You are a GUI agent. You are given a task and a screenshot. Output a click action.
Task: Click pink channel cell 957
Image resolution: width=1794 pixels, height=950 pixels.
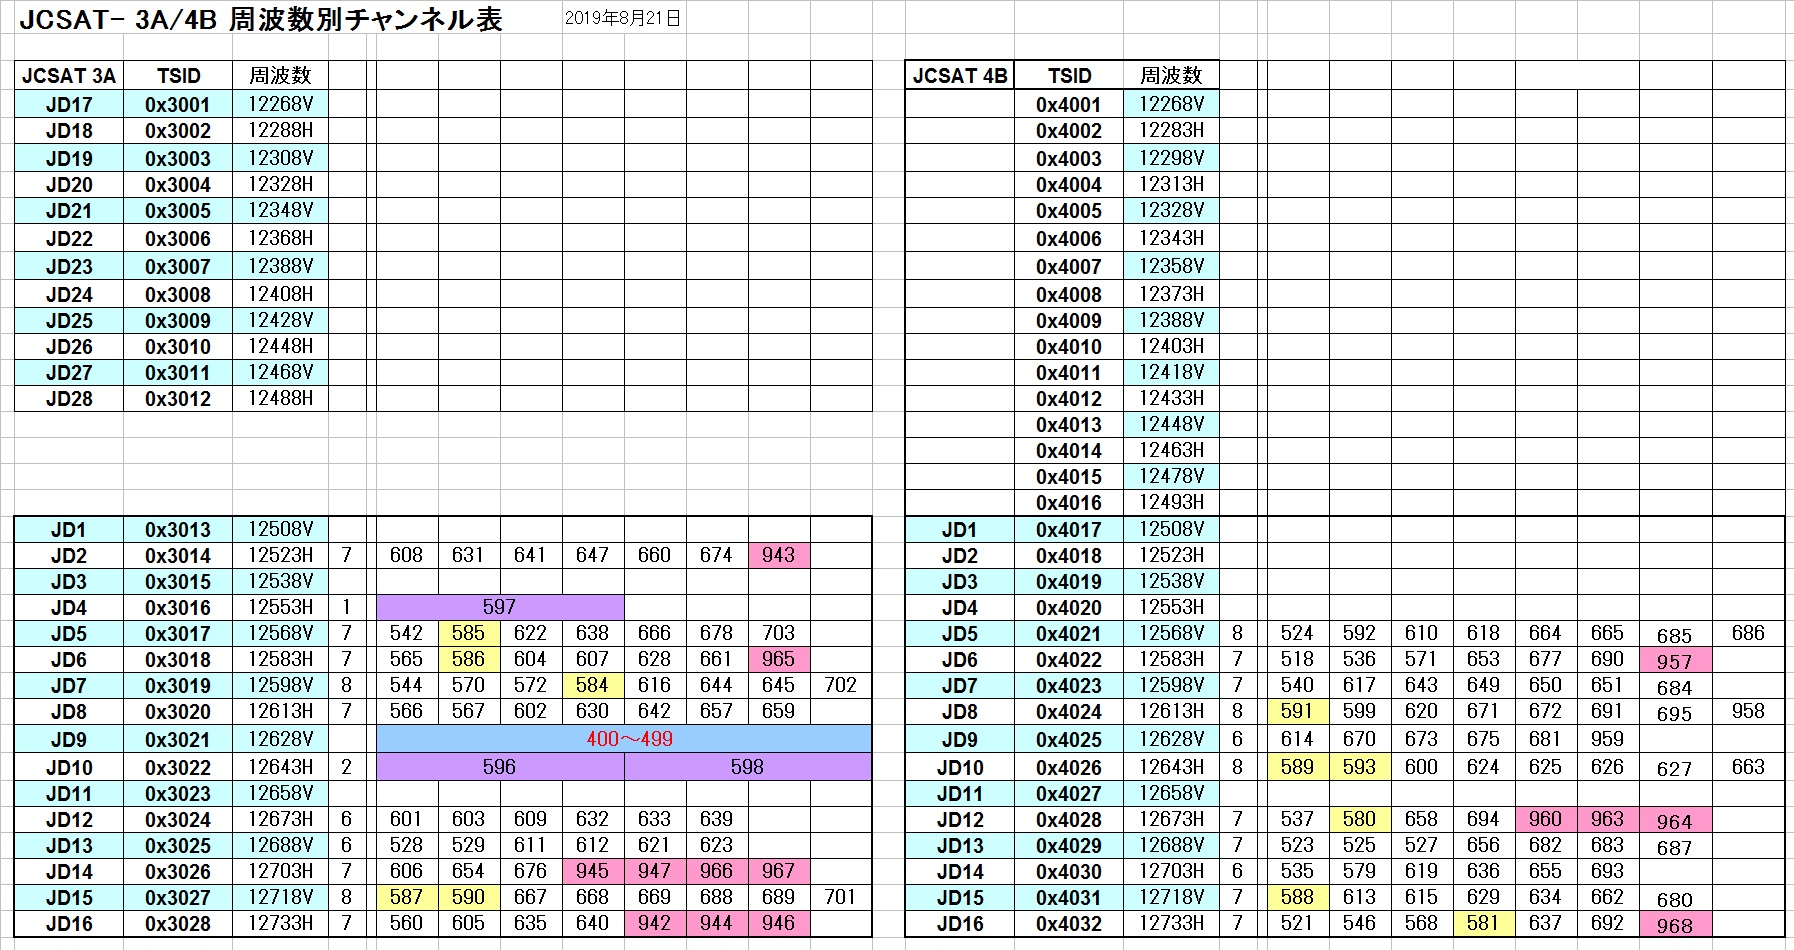pos(1675,661)
